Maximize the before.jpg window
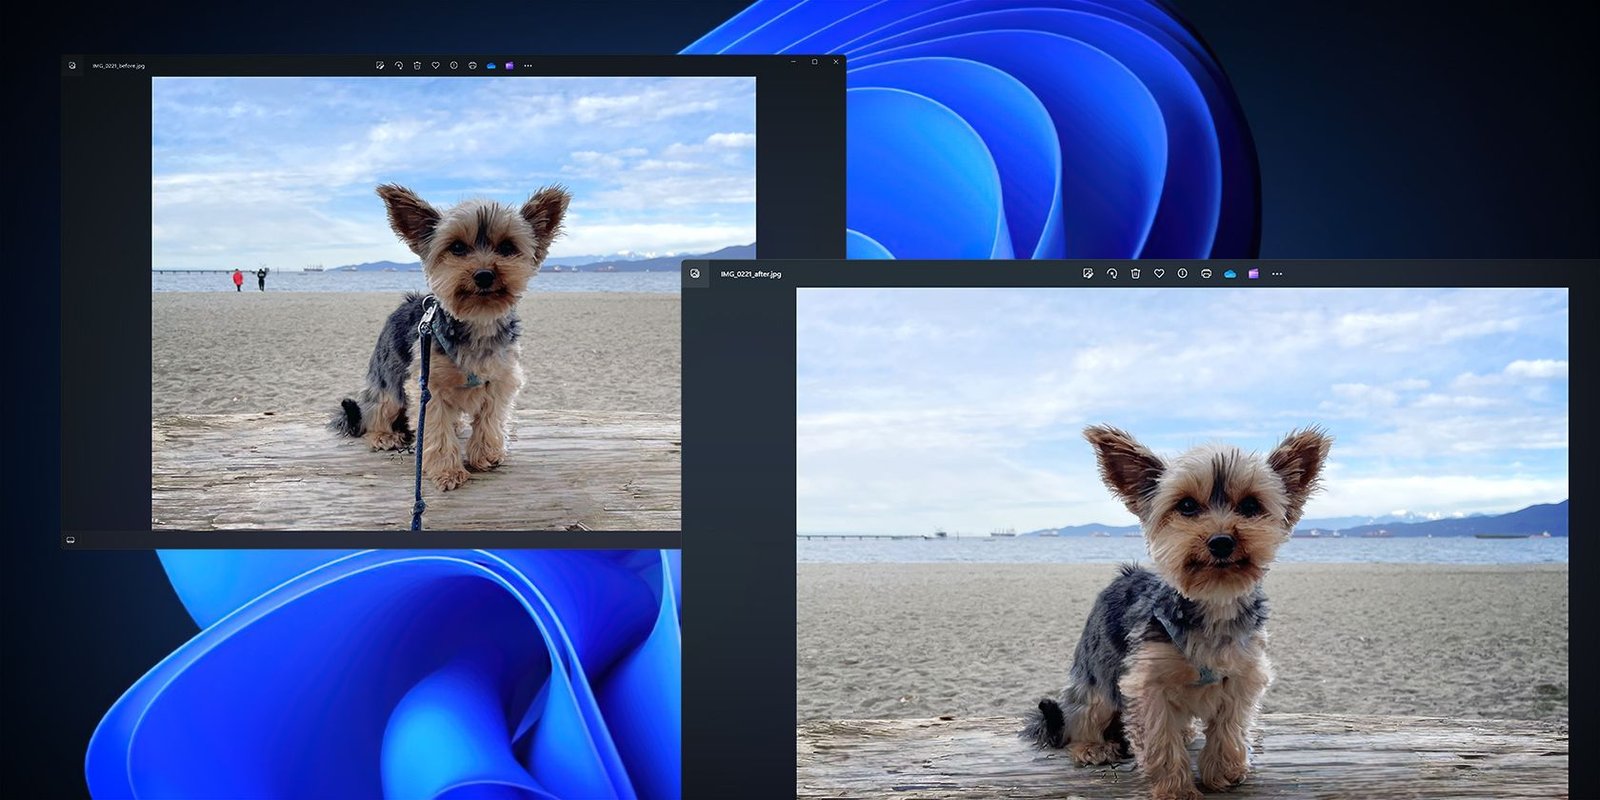This screenshot has height=800, width=1600. pyautogui.click(x=815, y=62)
